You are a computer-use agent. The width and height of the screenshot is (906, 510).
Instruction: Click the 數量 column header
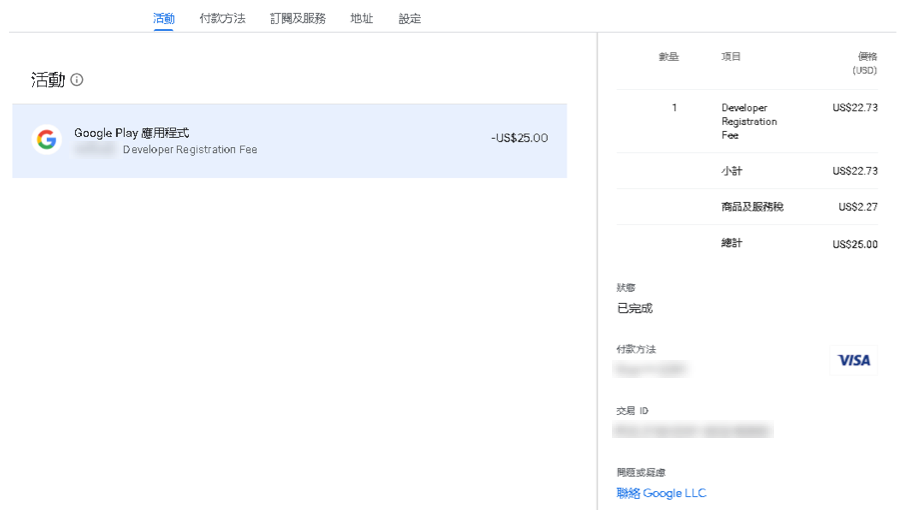(x=669, y=57)
